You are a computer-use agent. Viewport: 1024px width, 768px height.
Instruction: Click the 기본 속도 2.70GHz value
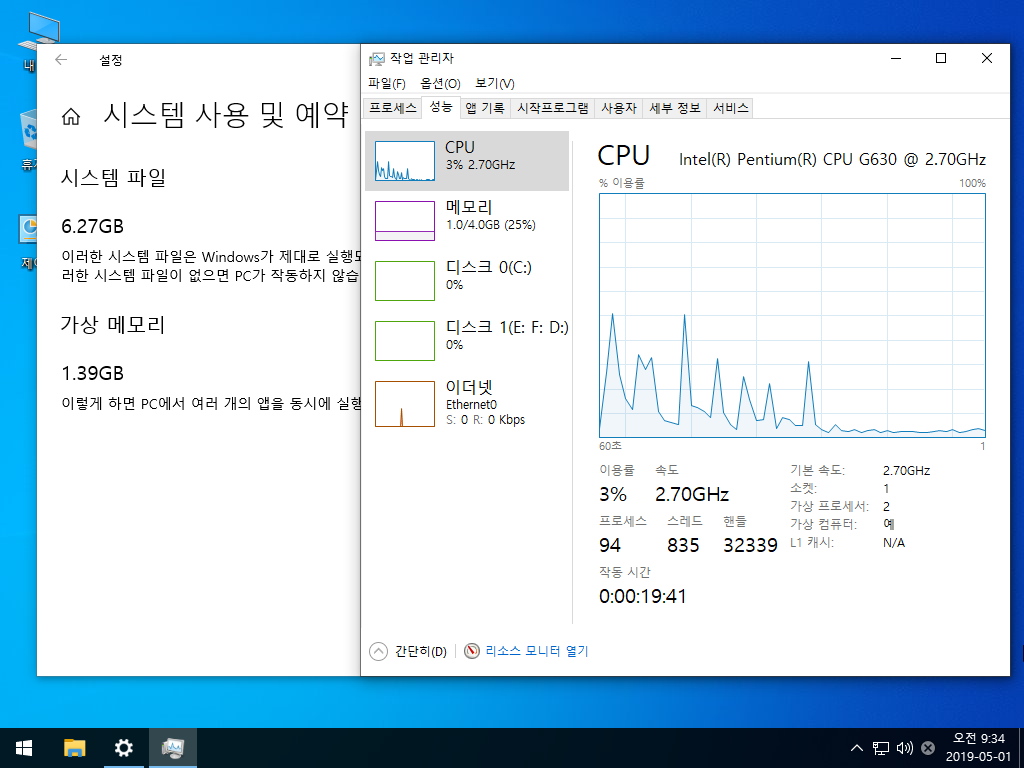[x=906, y=470]
